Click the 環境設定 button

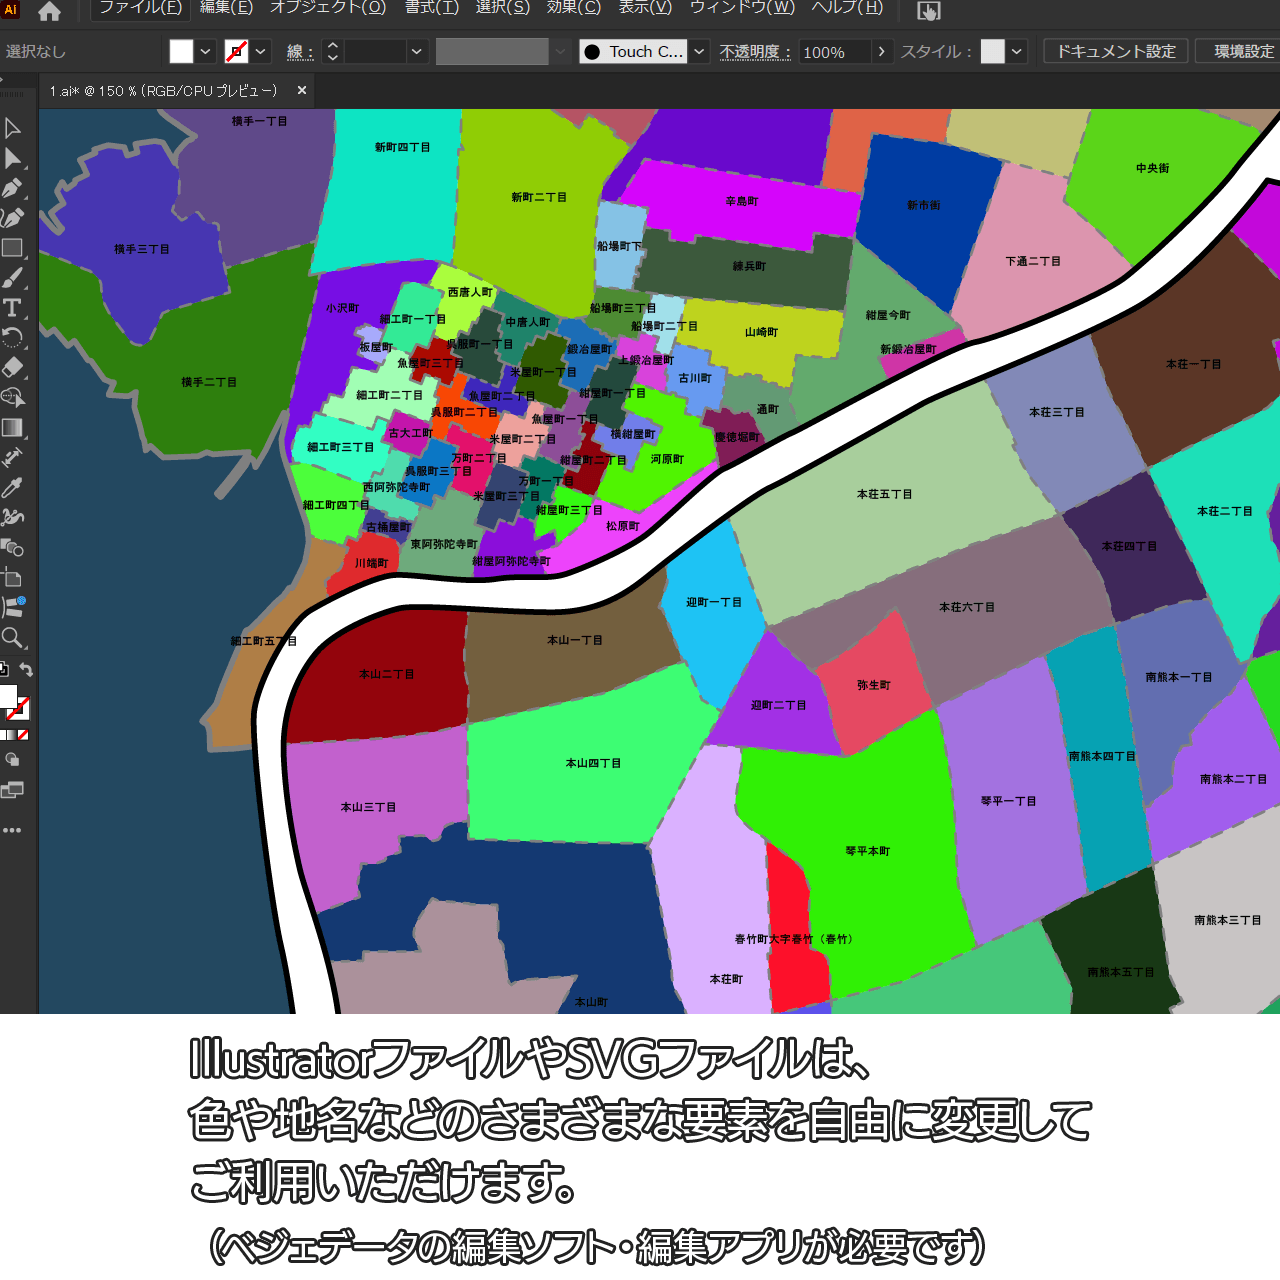tap(1242, 51)
